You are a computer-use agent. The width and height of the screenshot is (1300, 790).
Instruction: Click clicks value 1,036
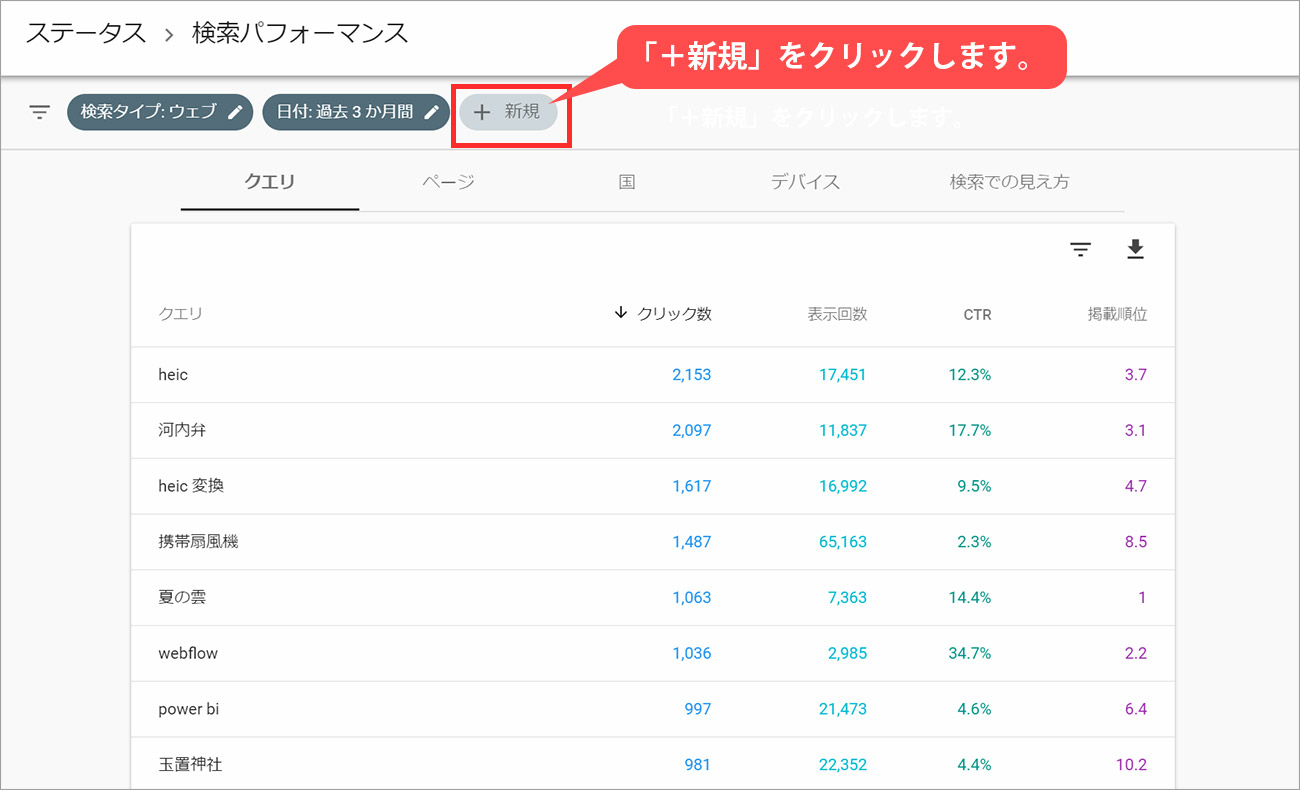(x=691, y=654)
